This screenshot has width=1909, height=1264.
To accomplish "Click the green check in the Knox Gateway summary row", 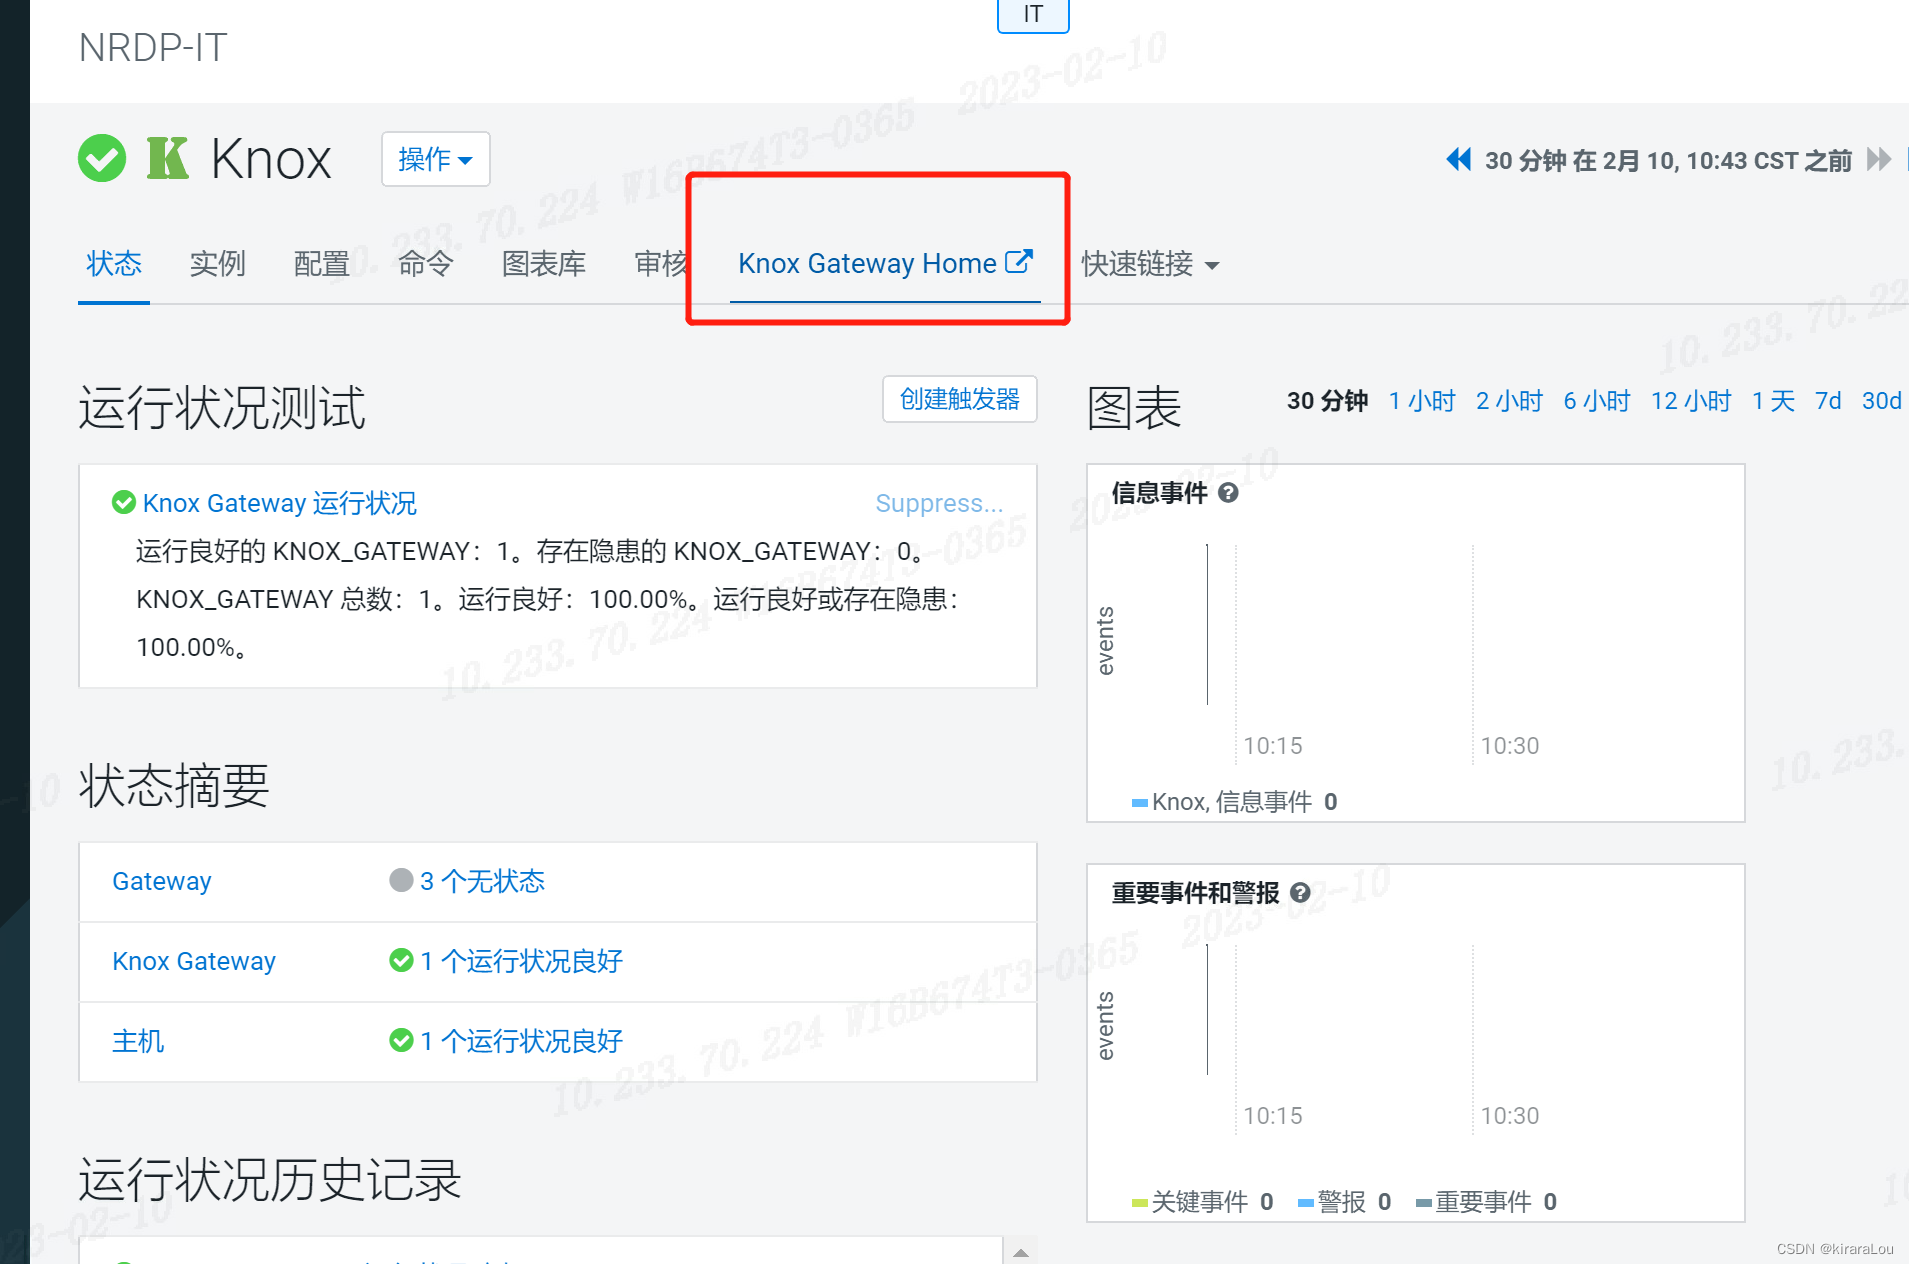I will click(x=401, y=960).
